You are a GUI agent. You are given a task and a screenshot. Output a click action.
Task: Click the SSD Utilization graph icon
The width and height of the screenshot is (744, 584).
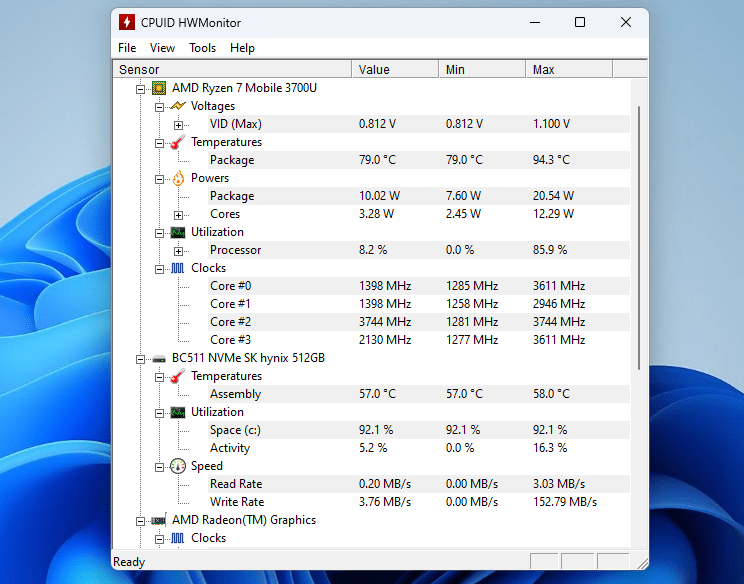(177, 413)
